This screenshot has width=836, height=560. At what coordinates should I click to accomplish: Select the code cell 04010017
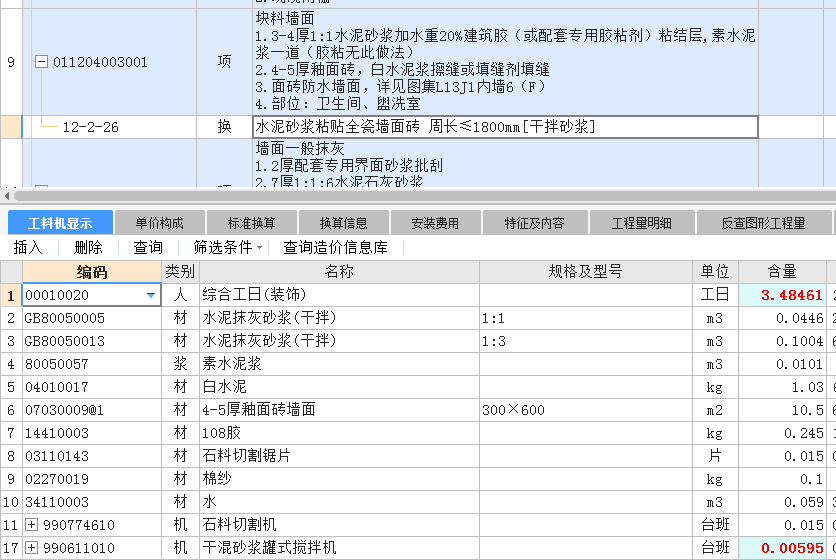tap(92, 387)
